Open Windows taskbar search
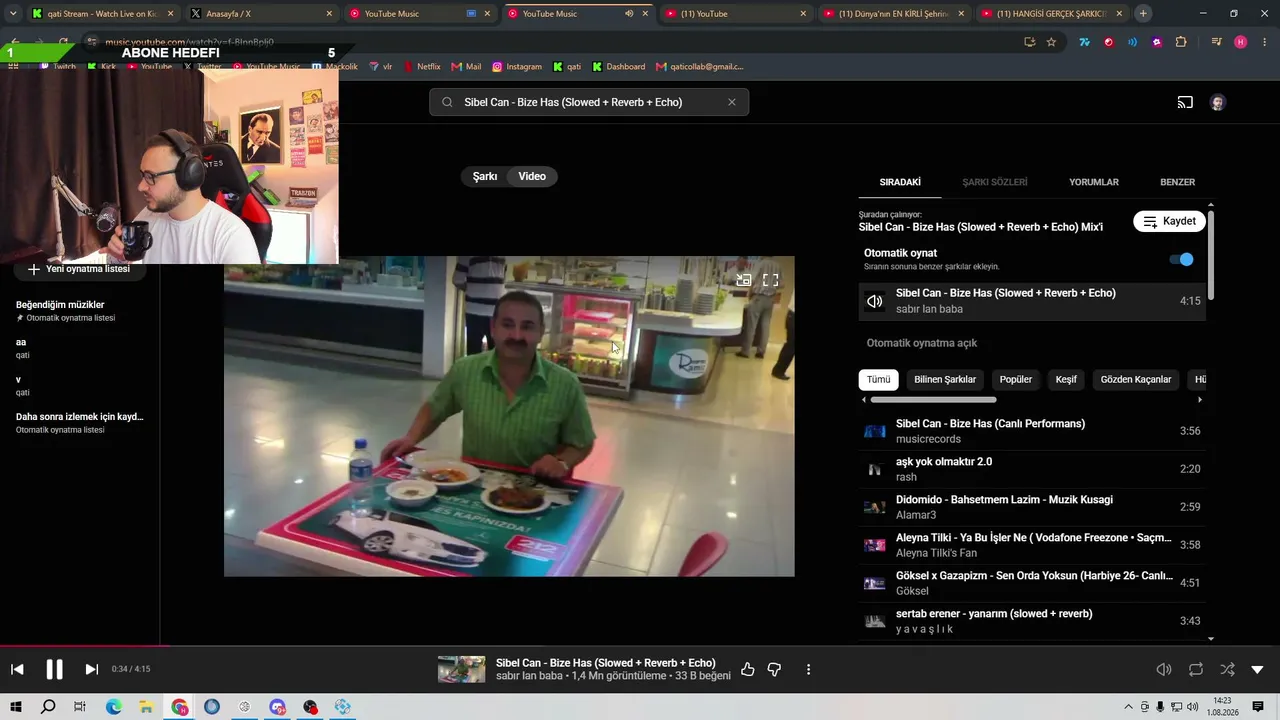 tap(48, 707)
